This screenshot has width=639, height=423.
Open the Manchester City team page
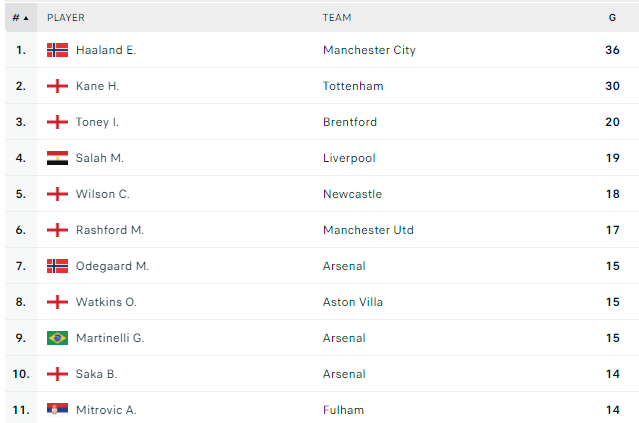[369, 50]
